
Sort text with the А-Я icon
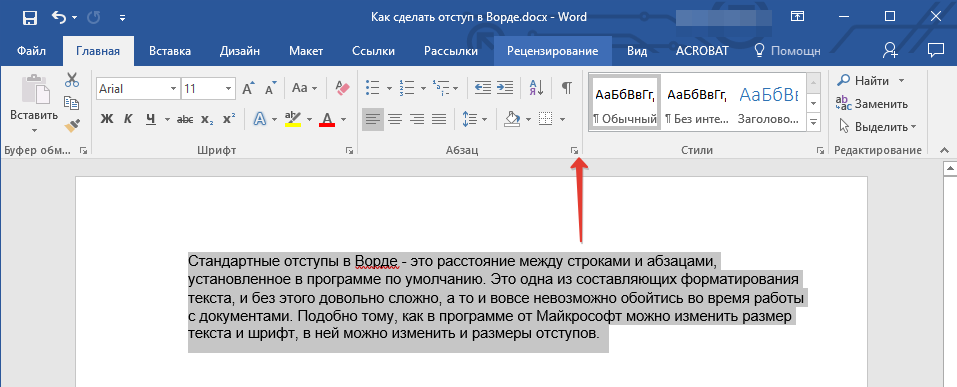click(x=536, y=89)
